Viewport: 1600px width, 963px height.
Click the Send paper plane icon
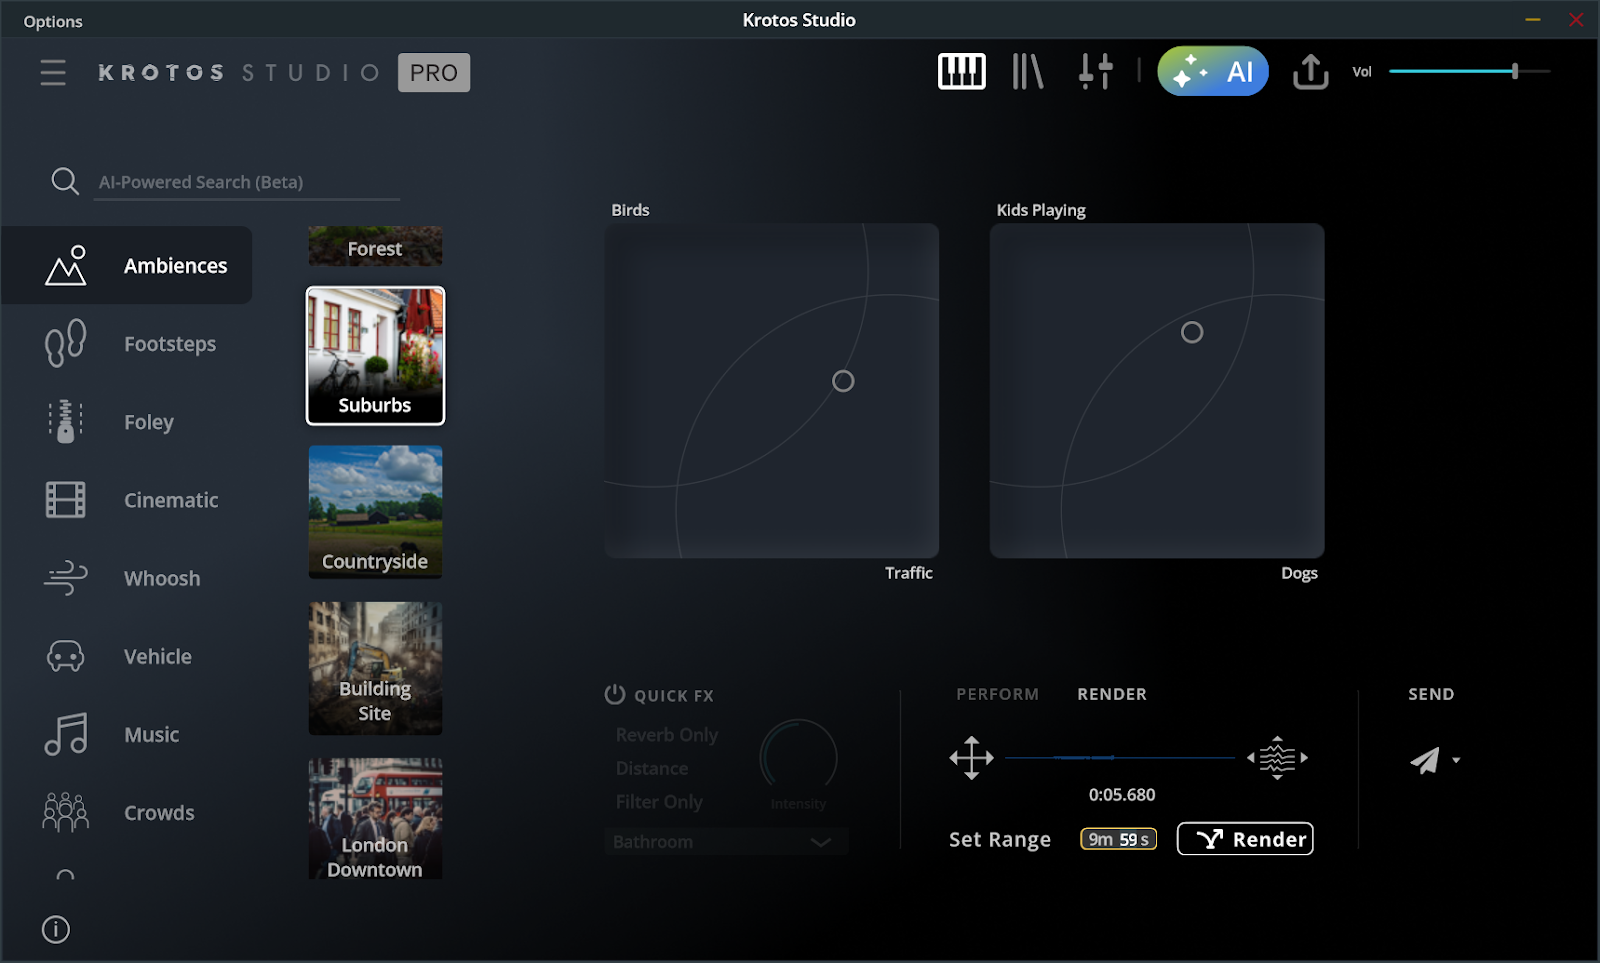[1425, 760]
